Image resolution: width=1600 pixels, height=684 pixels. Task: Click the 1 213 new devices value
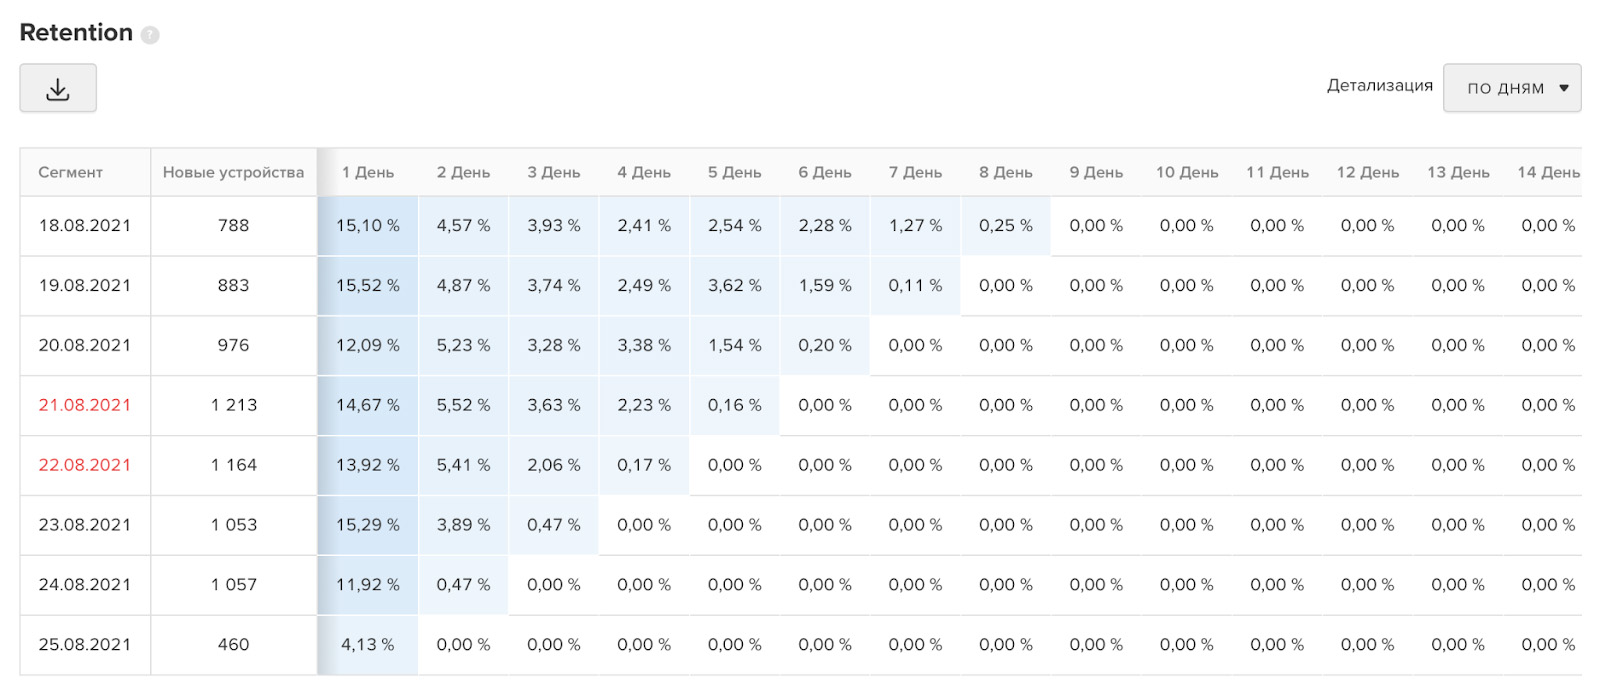pyautogui.click(x=234, y=405)
